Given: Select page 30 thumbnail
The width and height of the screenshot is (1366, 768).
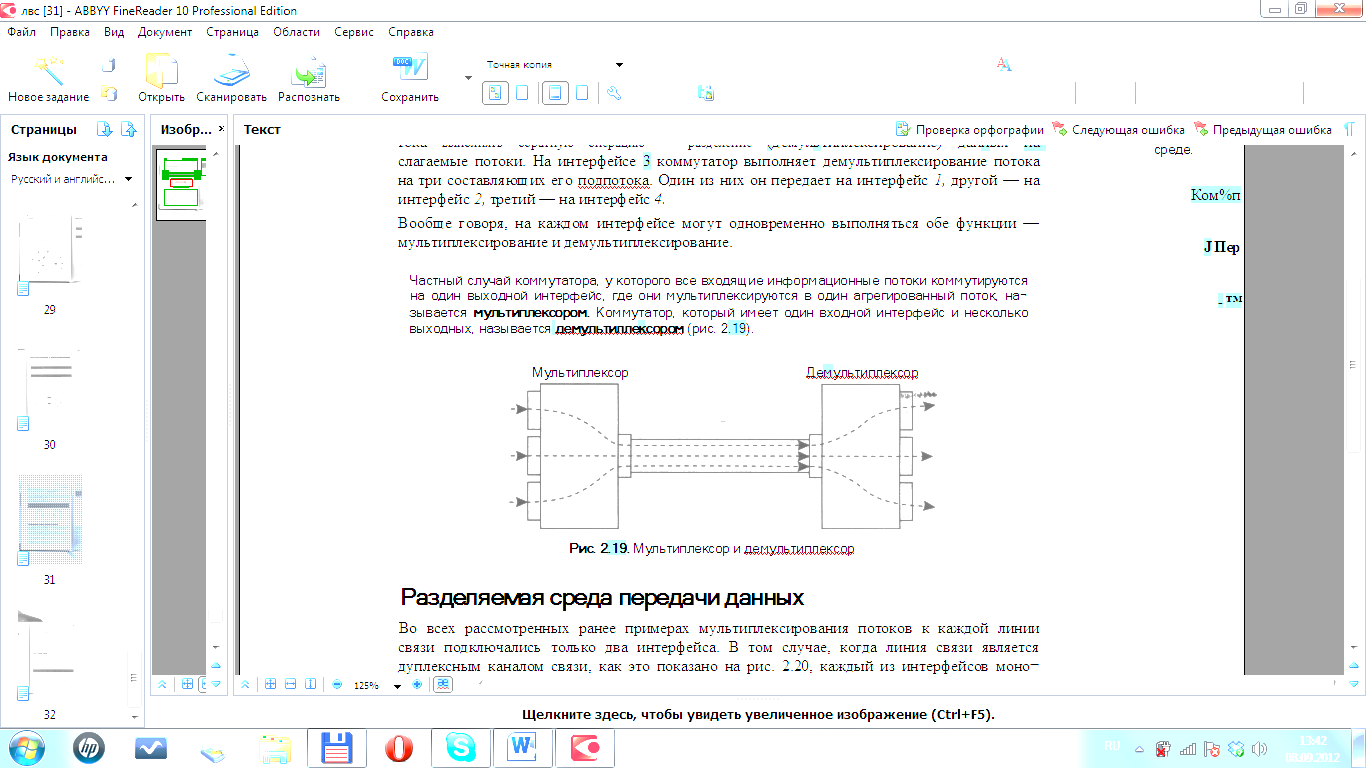Looking at the screenshot, I should (x=49, y=392).
